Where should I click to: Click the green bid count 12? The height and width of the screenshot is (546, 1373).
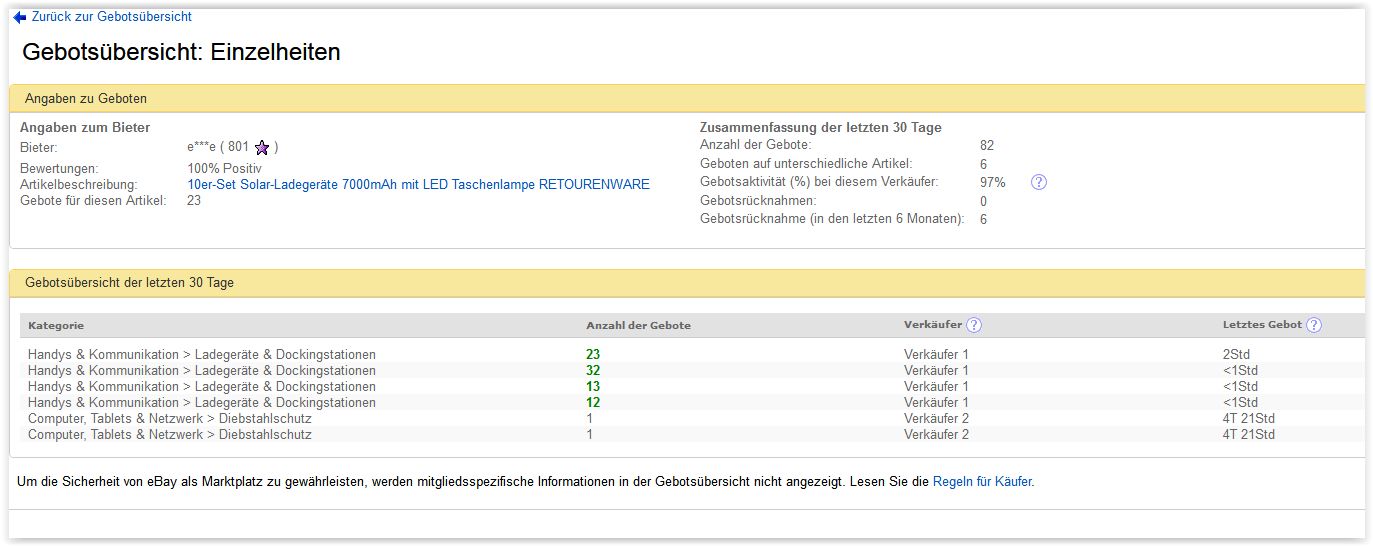point(593,402)
